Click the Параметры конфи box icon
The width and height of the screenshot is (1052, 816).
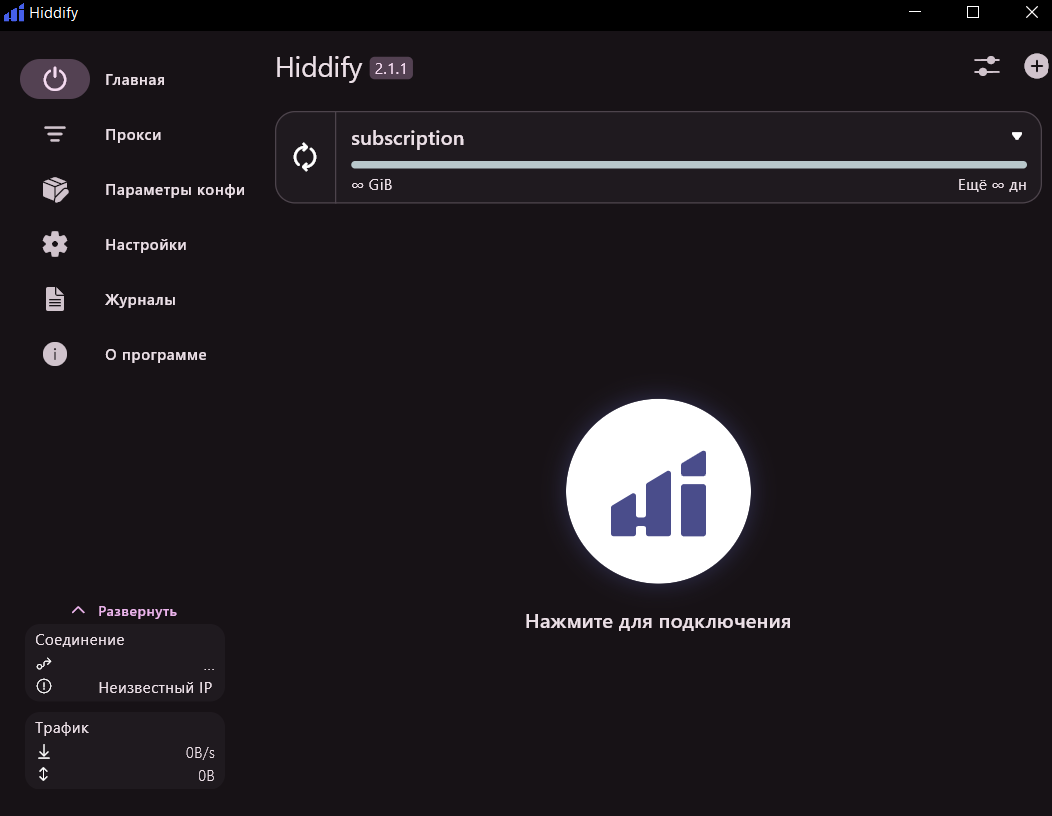pos(55,190)
